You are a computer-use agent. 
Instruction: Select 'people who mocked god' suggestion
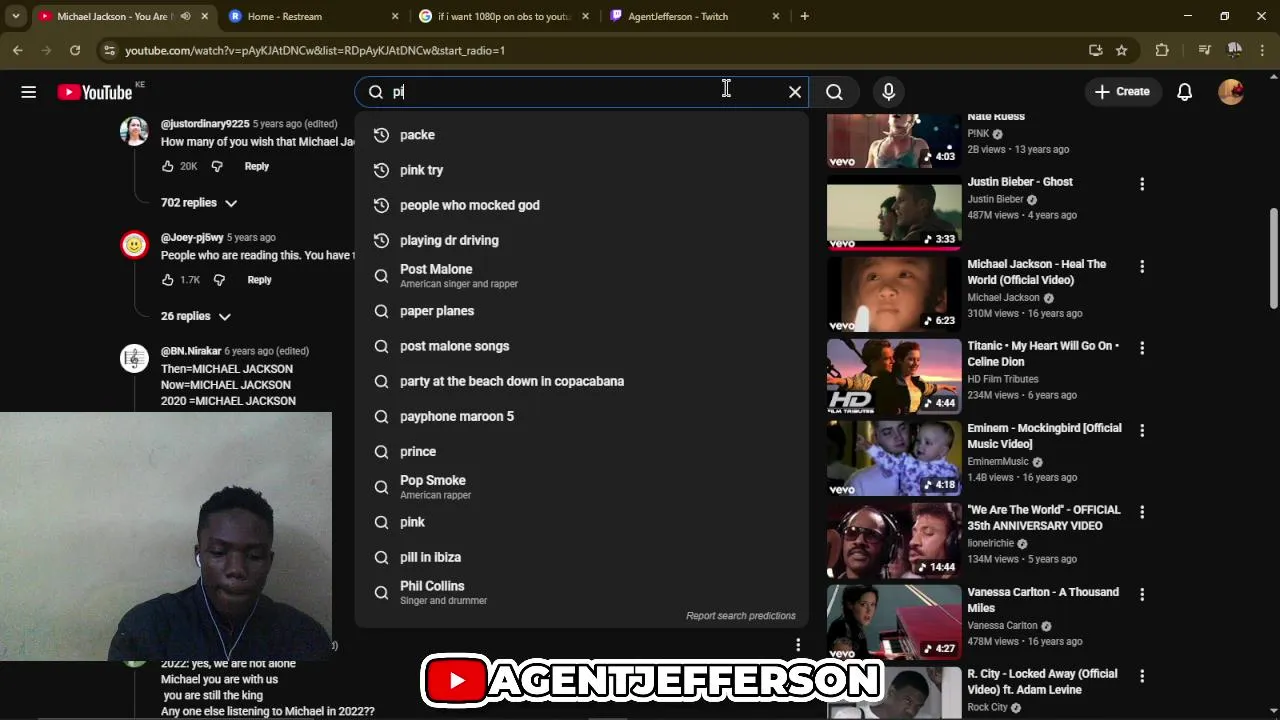coord(580,205)
